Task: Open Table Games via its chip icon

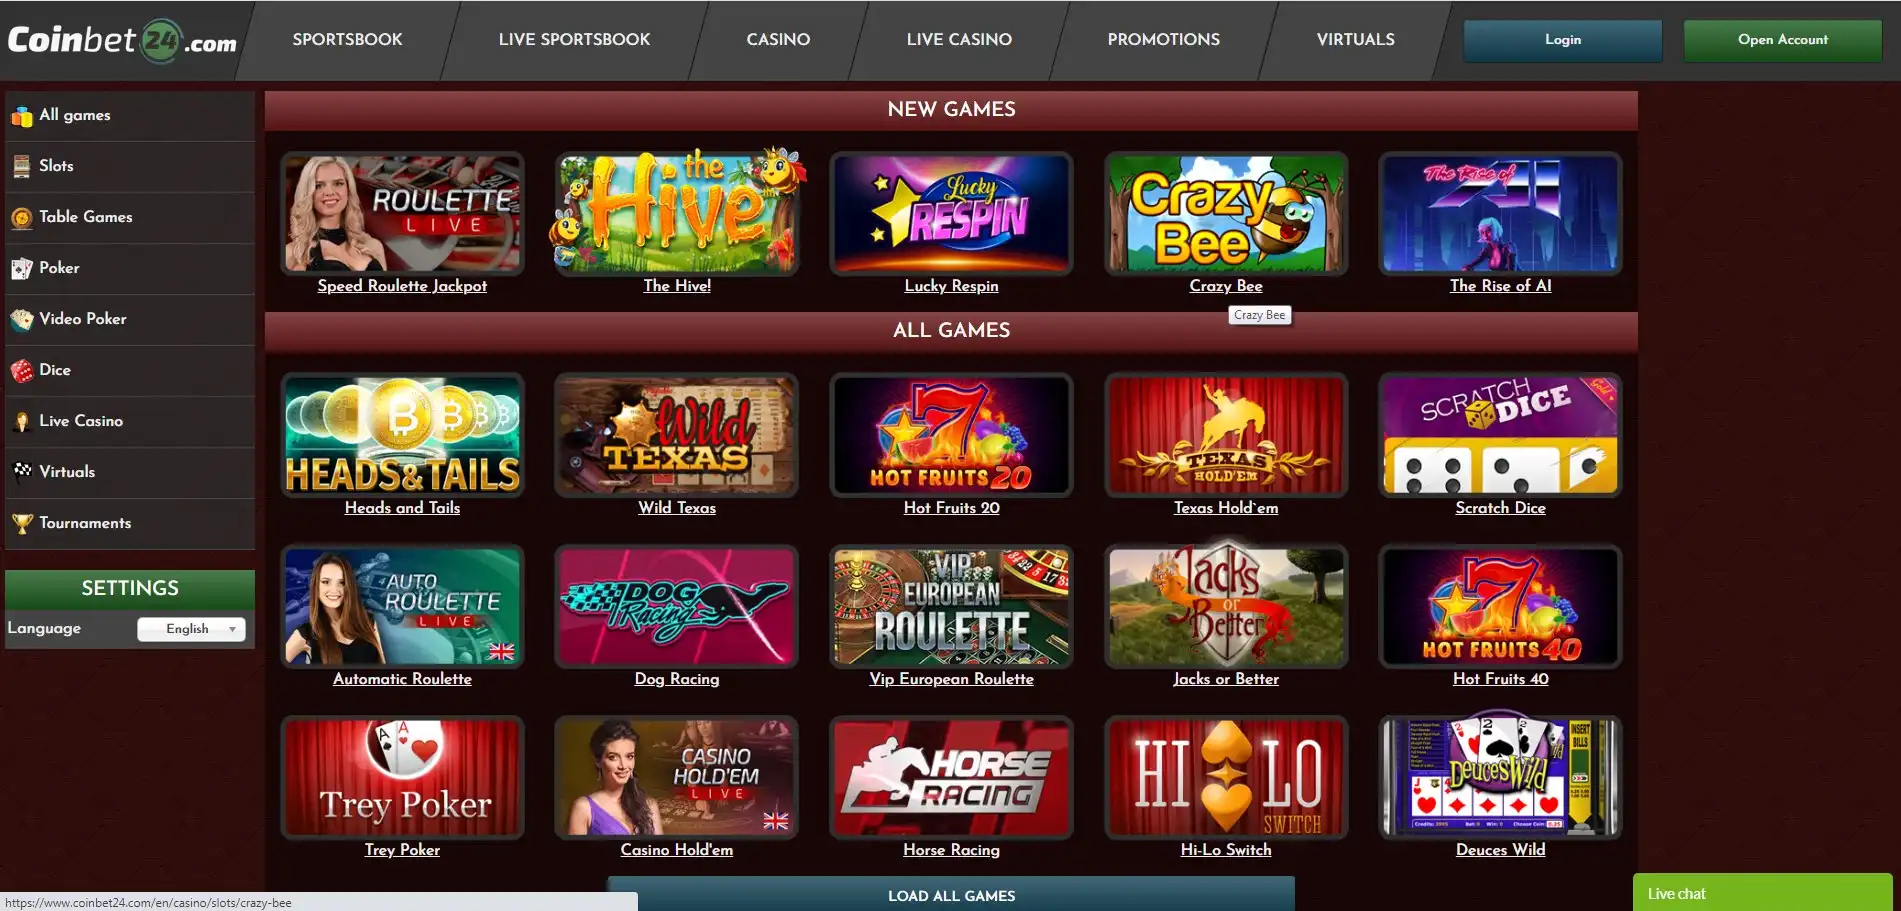Action: (22, 218)
